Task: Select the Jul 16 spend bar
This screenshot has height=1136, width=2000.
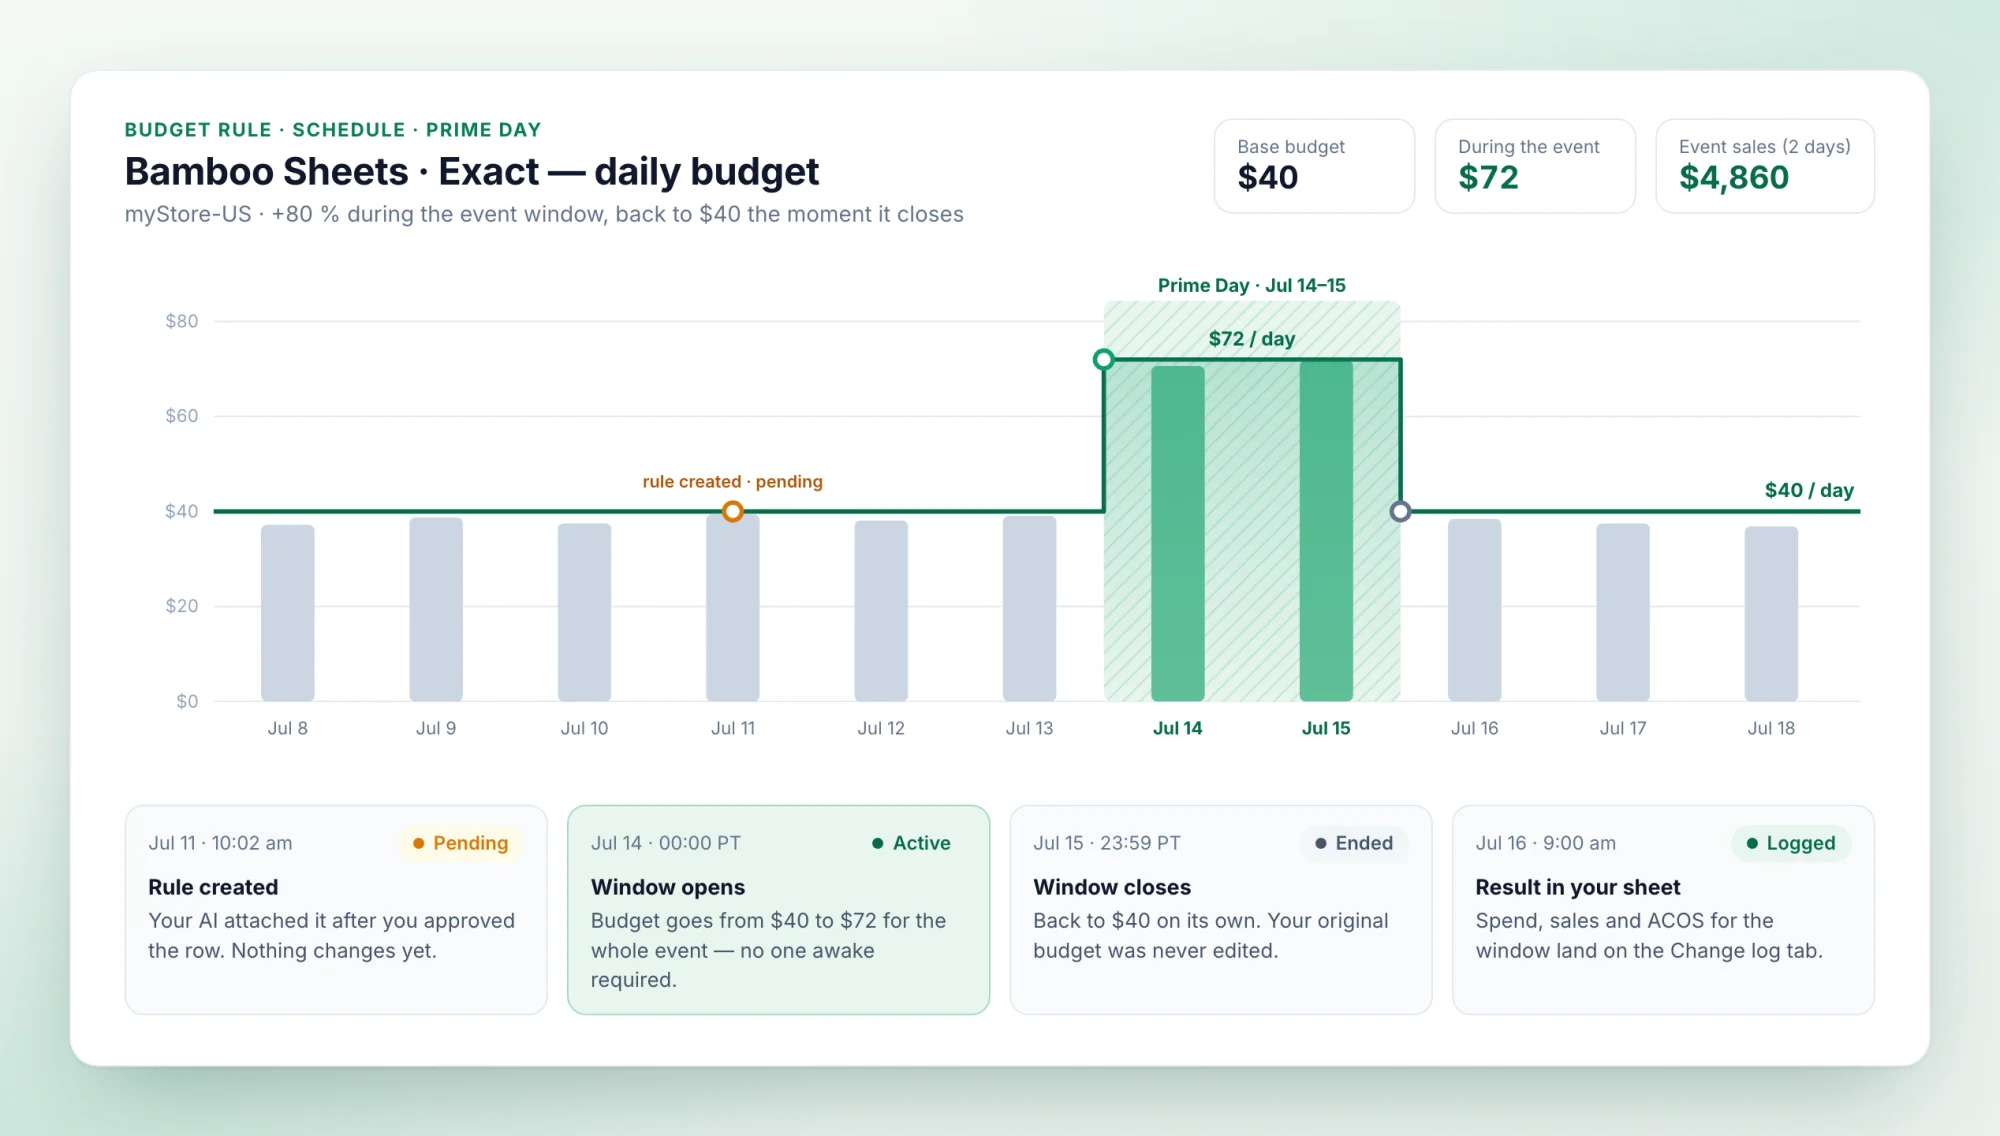Action: click(1475, 610)
